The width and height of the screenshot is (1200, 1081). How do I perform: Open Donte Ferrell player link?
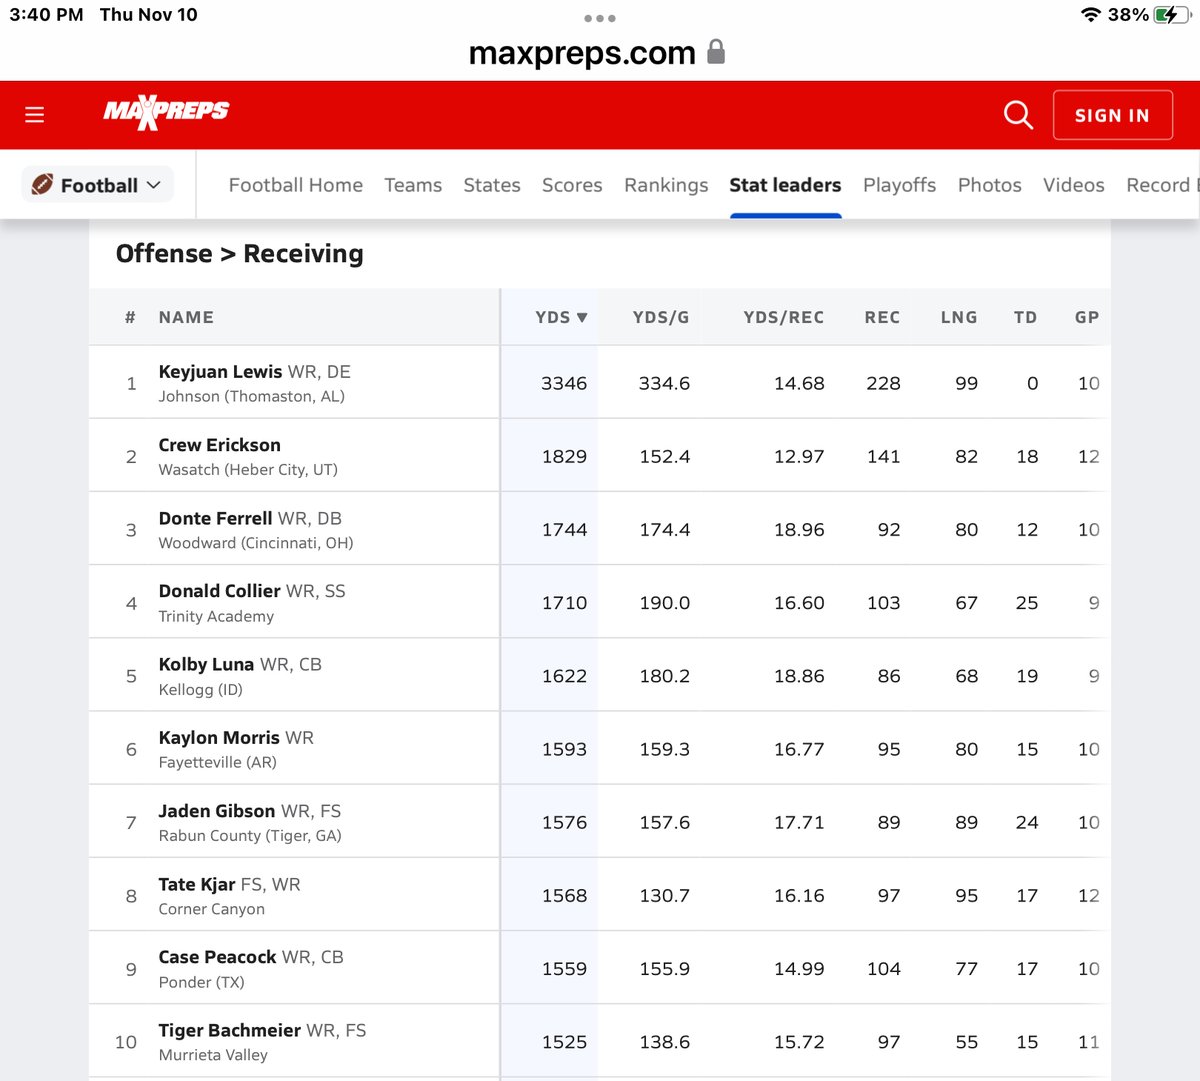click(215, 518)
